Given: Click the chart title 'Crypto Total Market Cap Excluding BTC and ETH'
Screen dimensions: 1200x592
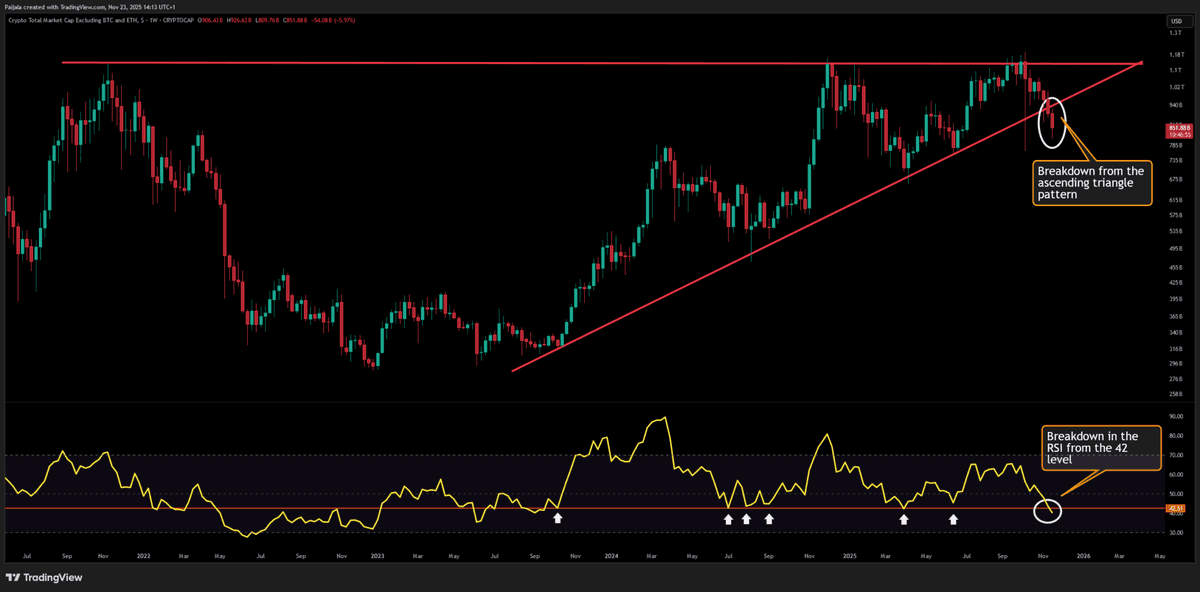Looking at the screenshot, I should point(72,20).
